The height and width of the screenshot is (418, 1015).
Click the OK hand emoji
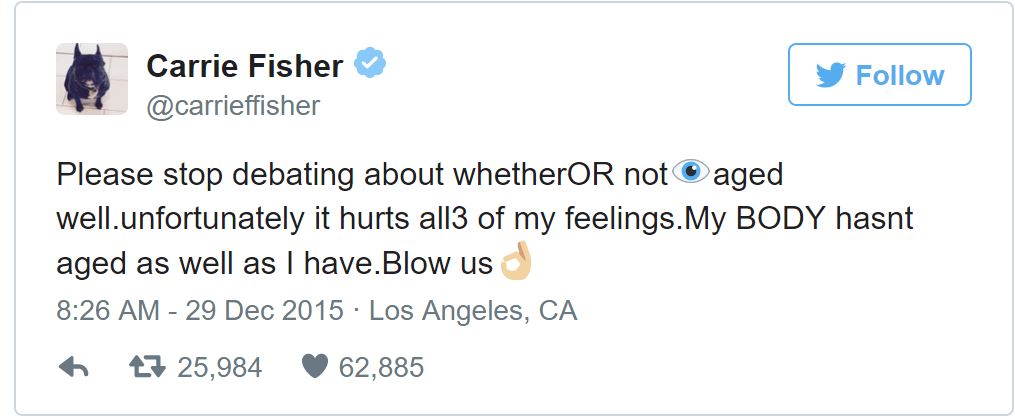[516, 263]
